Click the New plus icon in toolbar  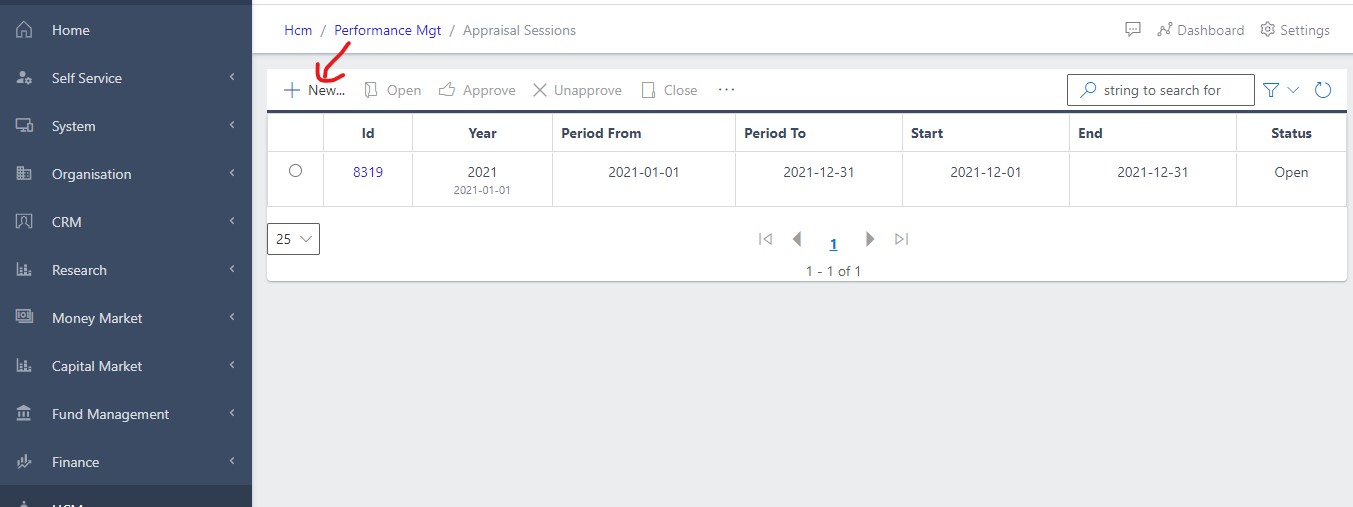point(292,90)
